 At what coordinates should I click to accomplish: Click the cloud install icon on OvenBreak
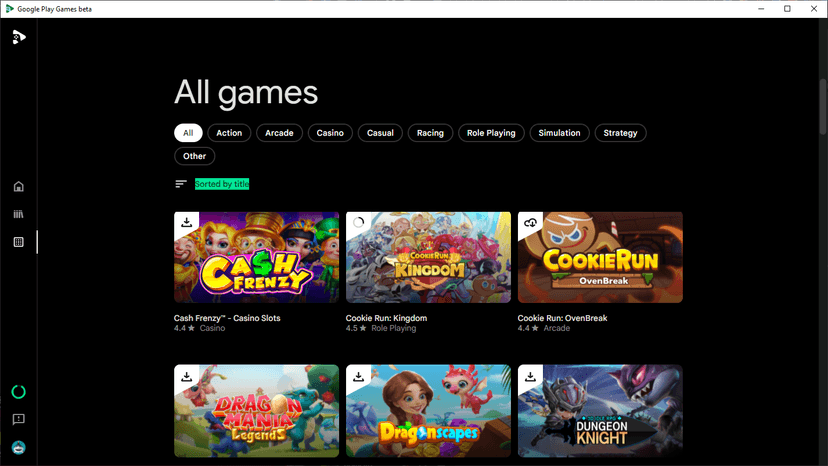530,222
